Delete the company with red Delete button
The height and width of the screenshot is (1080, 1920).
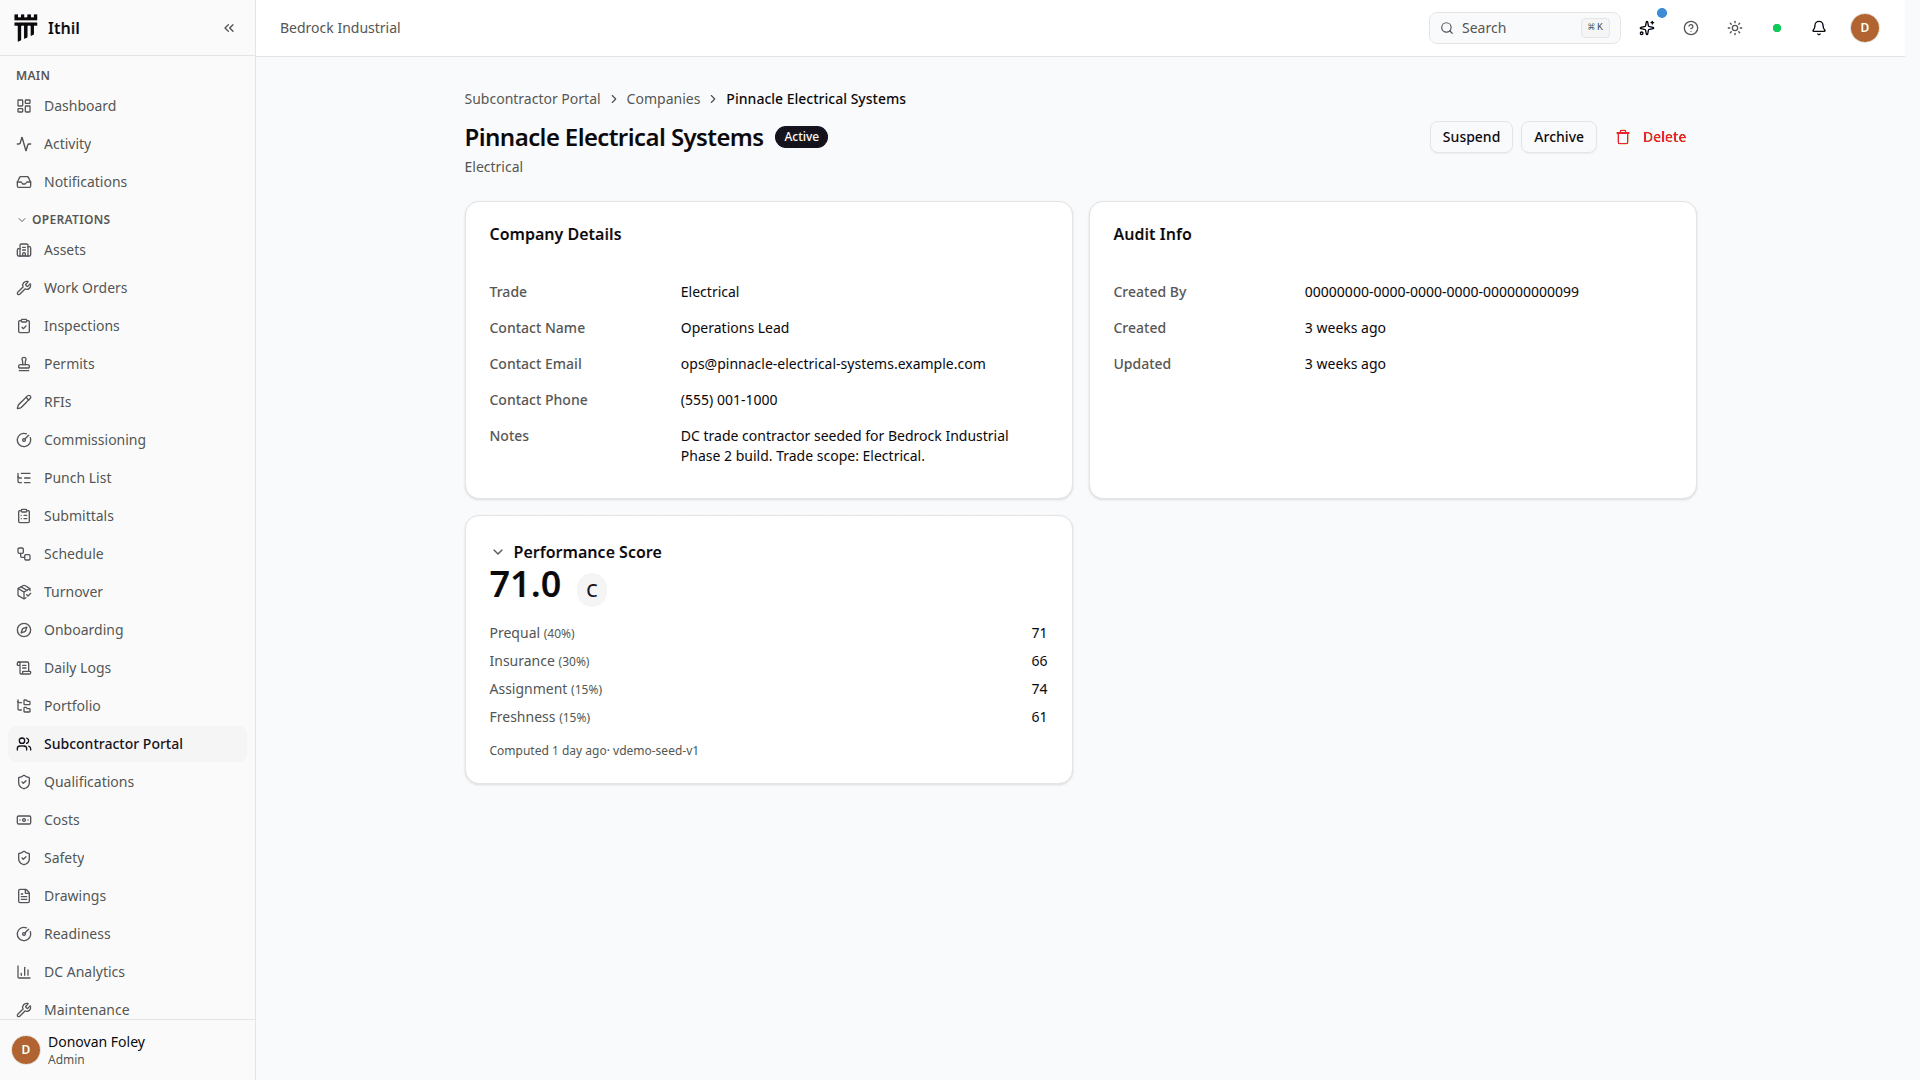coord(1651,137)
